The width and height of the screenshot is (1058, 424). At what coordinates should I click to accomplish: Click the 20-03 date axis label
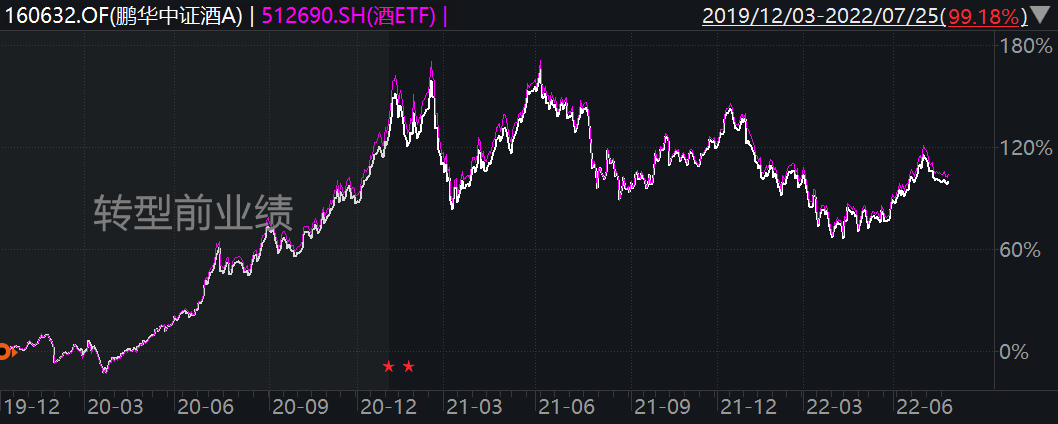click(x=115, y=406)
